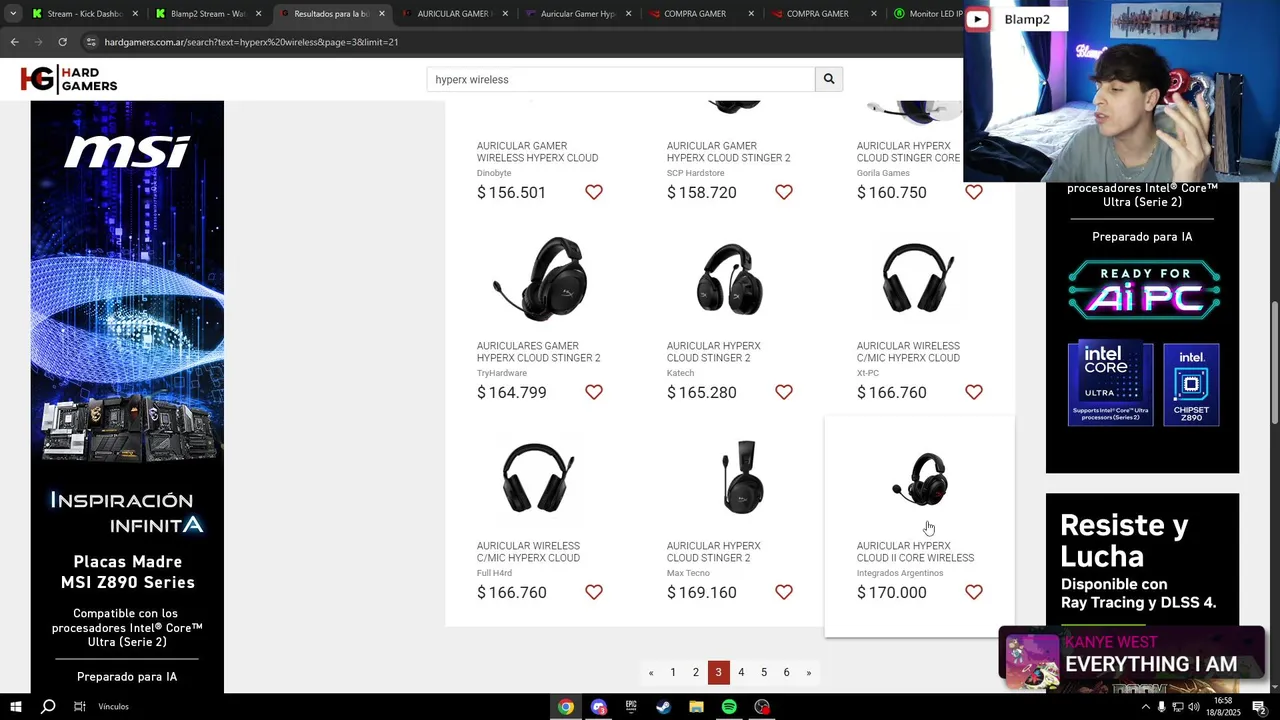Show hidden system tray icons
1280x720 pixels.
coord(1146,707)
